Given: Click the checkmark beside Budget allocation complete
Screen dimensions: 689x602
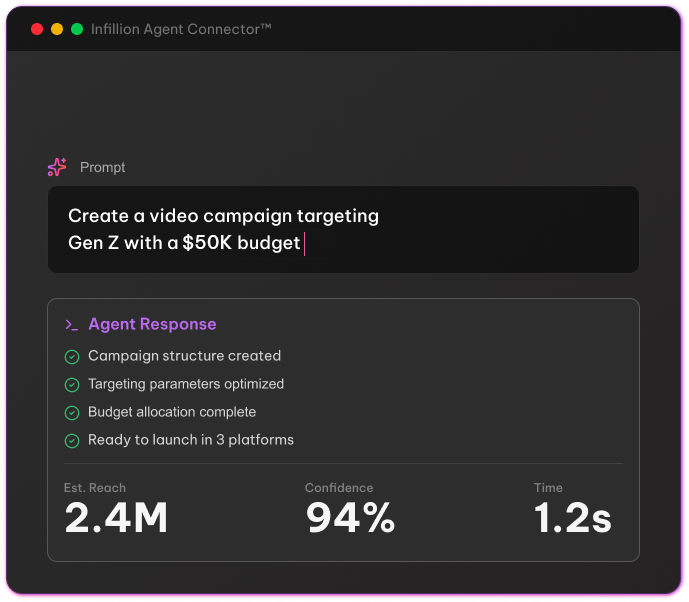Looking at the screenshot, I should pos(72,413).
